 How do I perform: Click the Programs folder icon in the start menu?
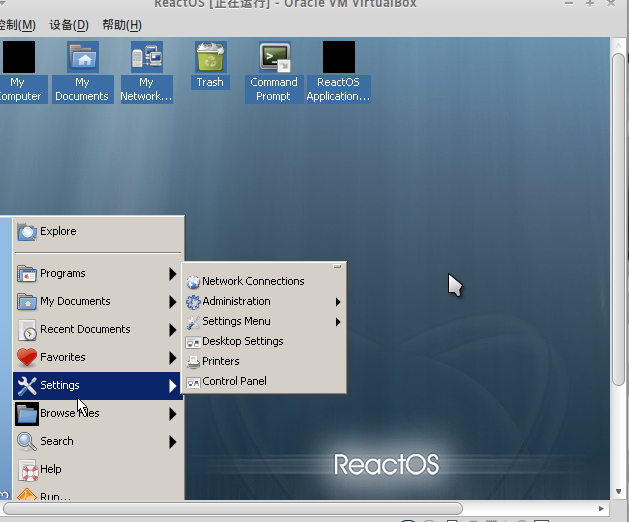point(27,274)
